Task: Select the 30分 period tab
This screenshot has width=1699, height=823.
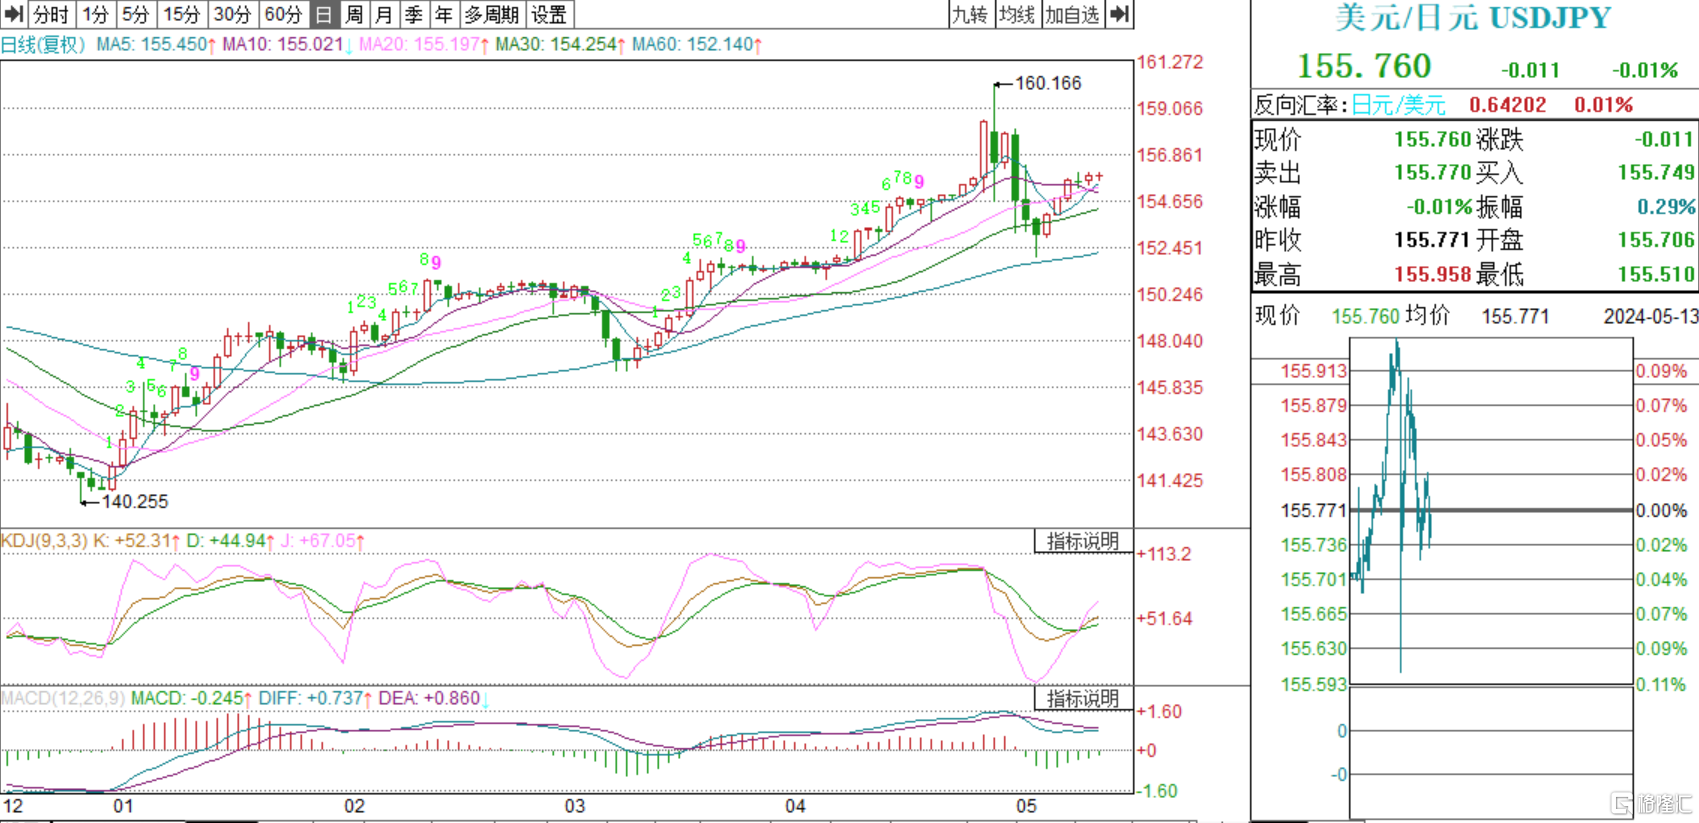Action: [x=233, y=14]
